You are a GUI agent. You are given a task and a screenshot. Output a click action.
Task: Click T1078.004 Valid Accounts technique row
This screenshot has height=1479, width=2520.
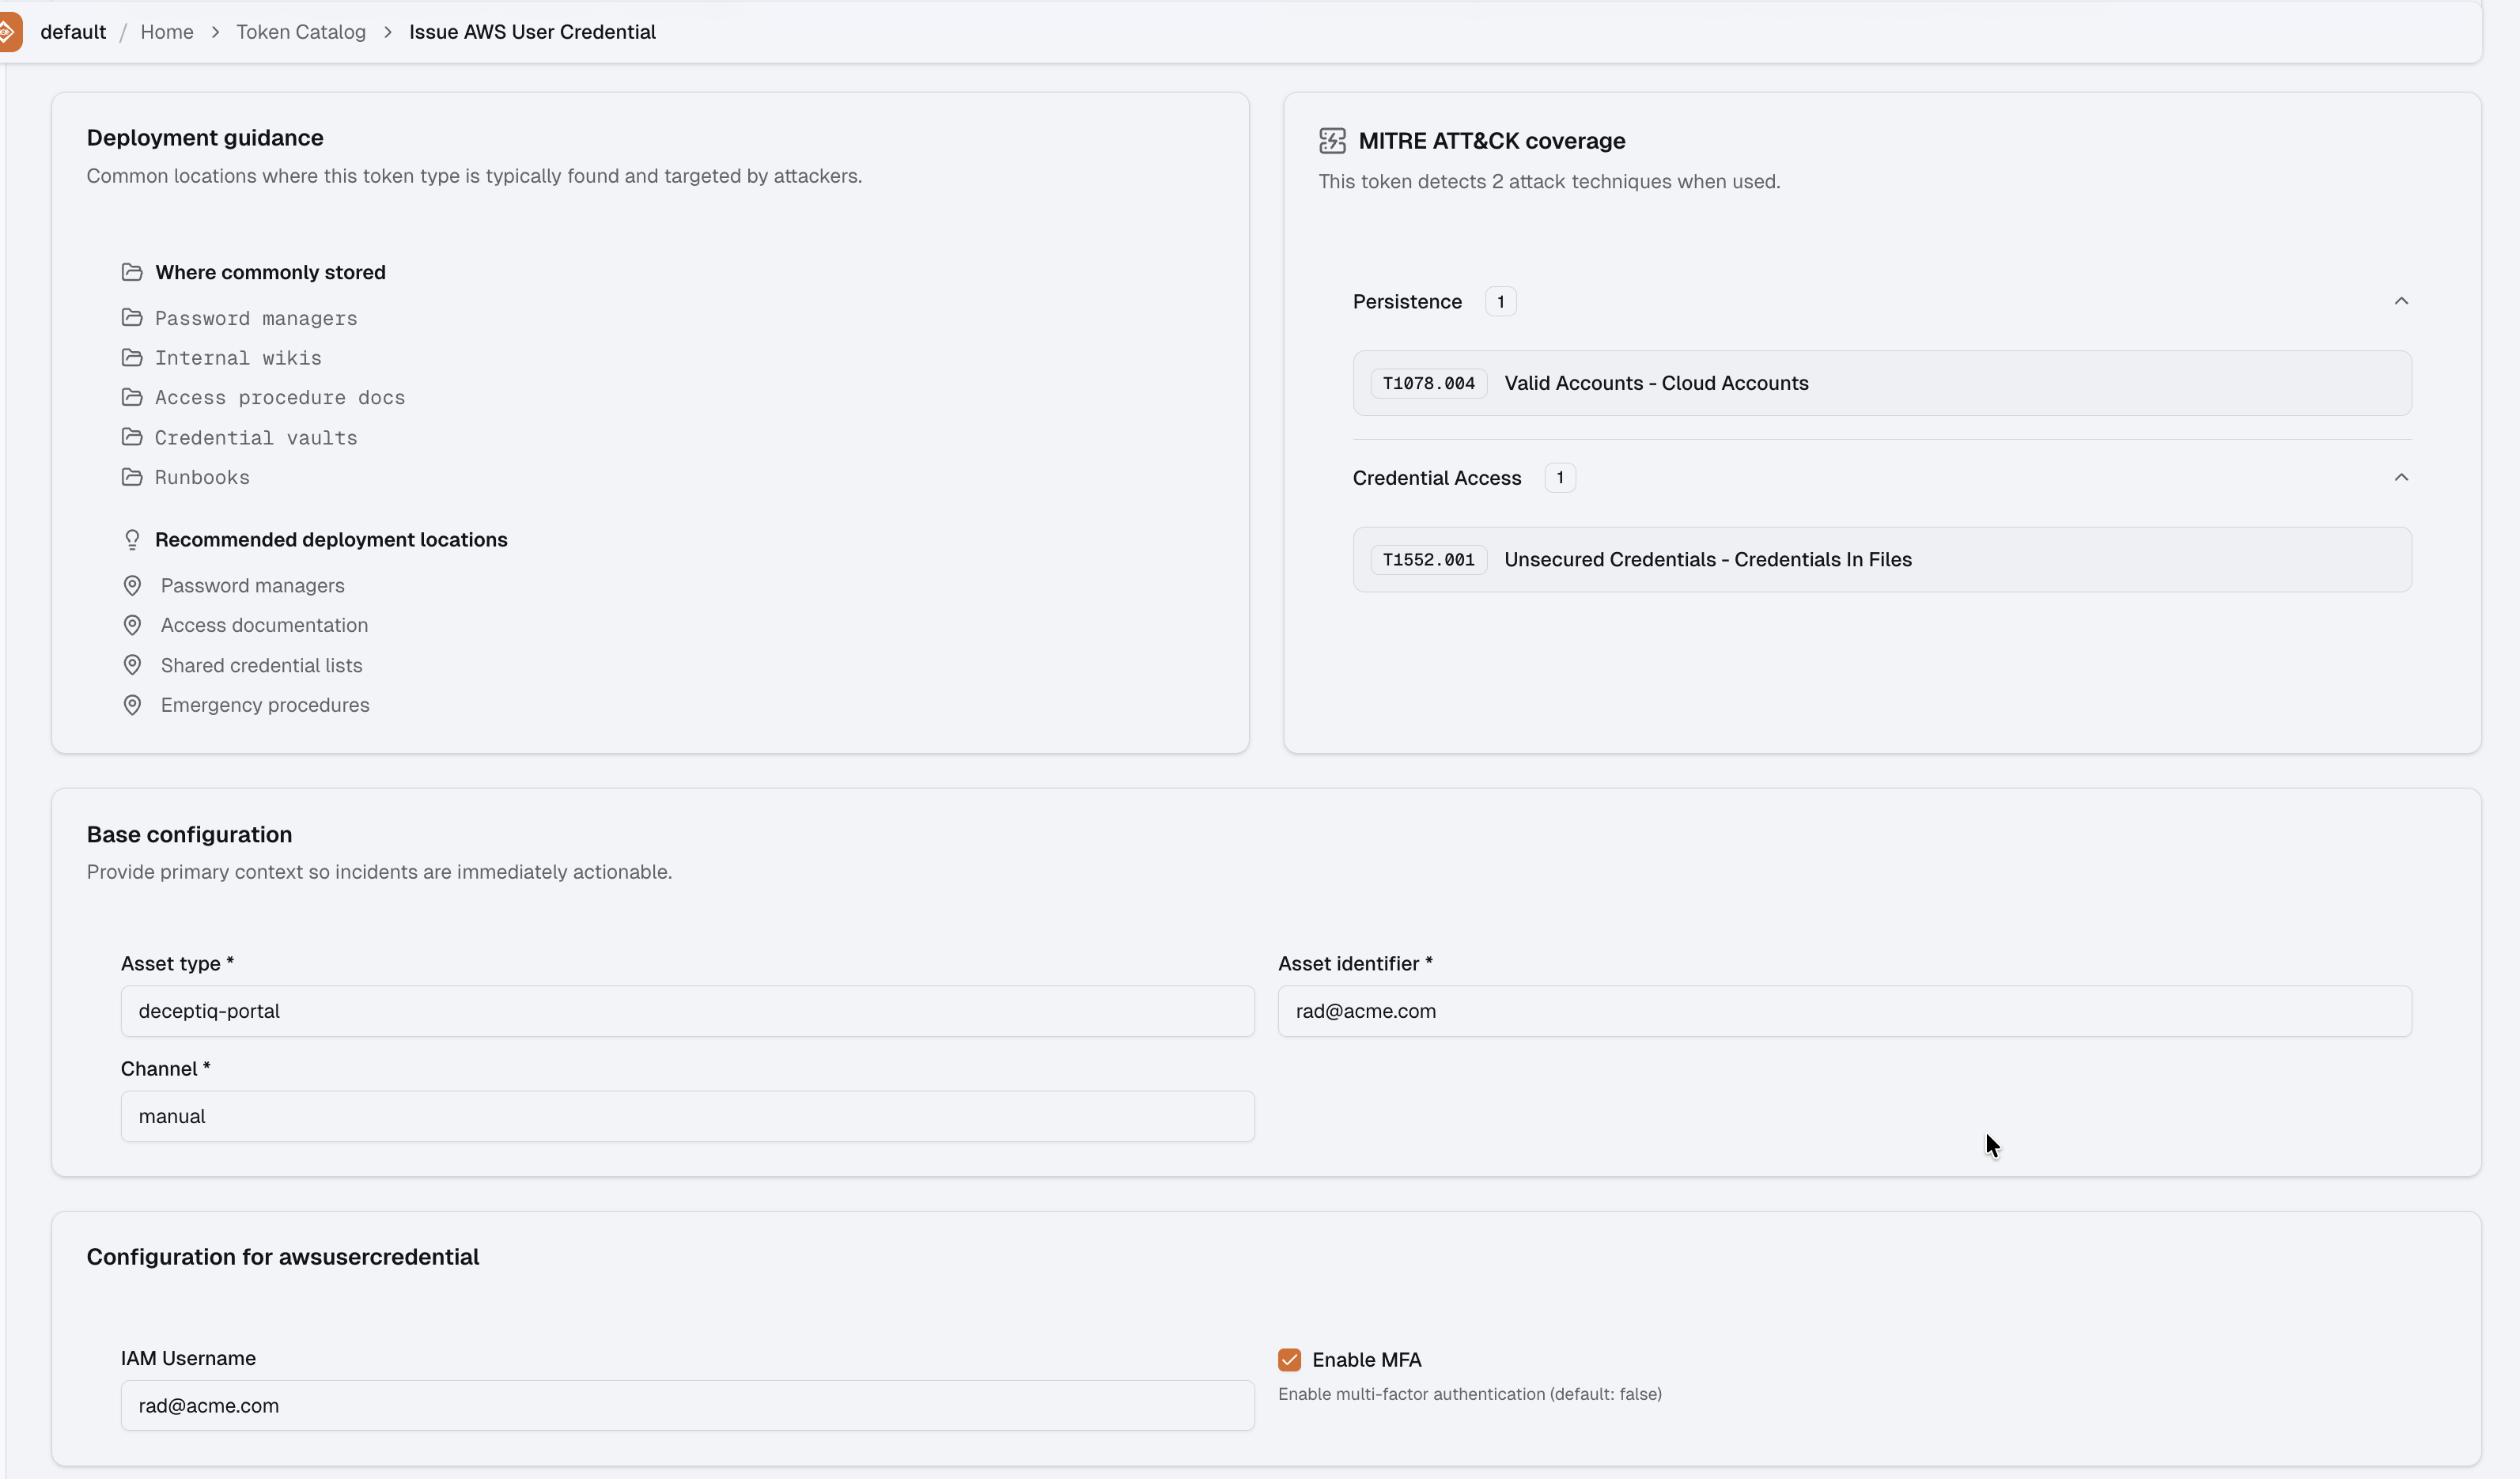click(1881, 383)
